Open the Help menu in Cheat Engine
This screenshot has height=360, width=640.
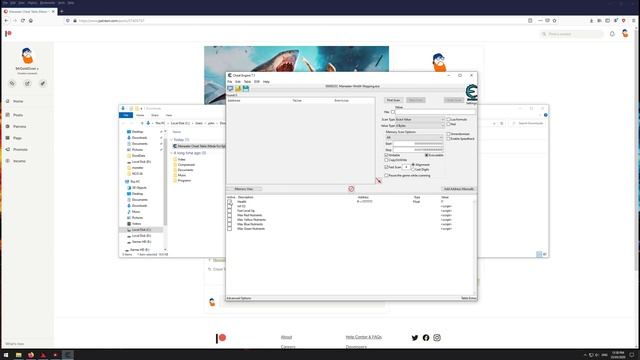pos(266,82)
